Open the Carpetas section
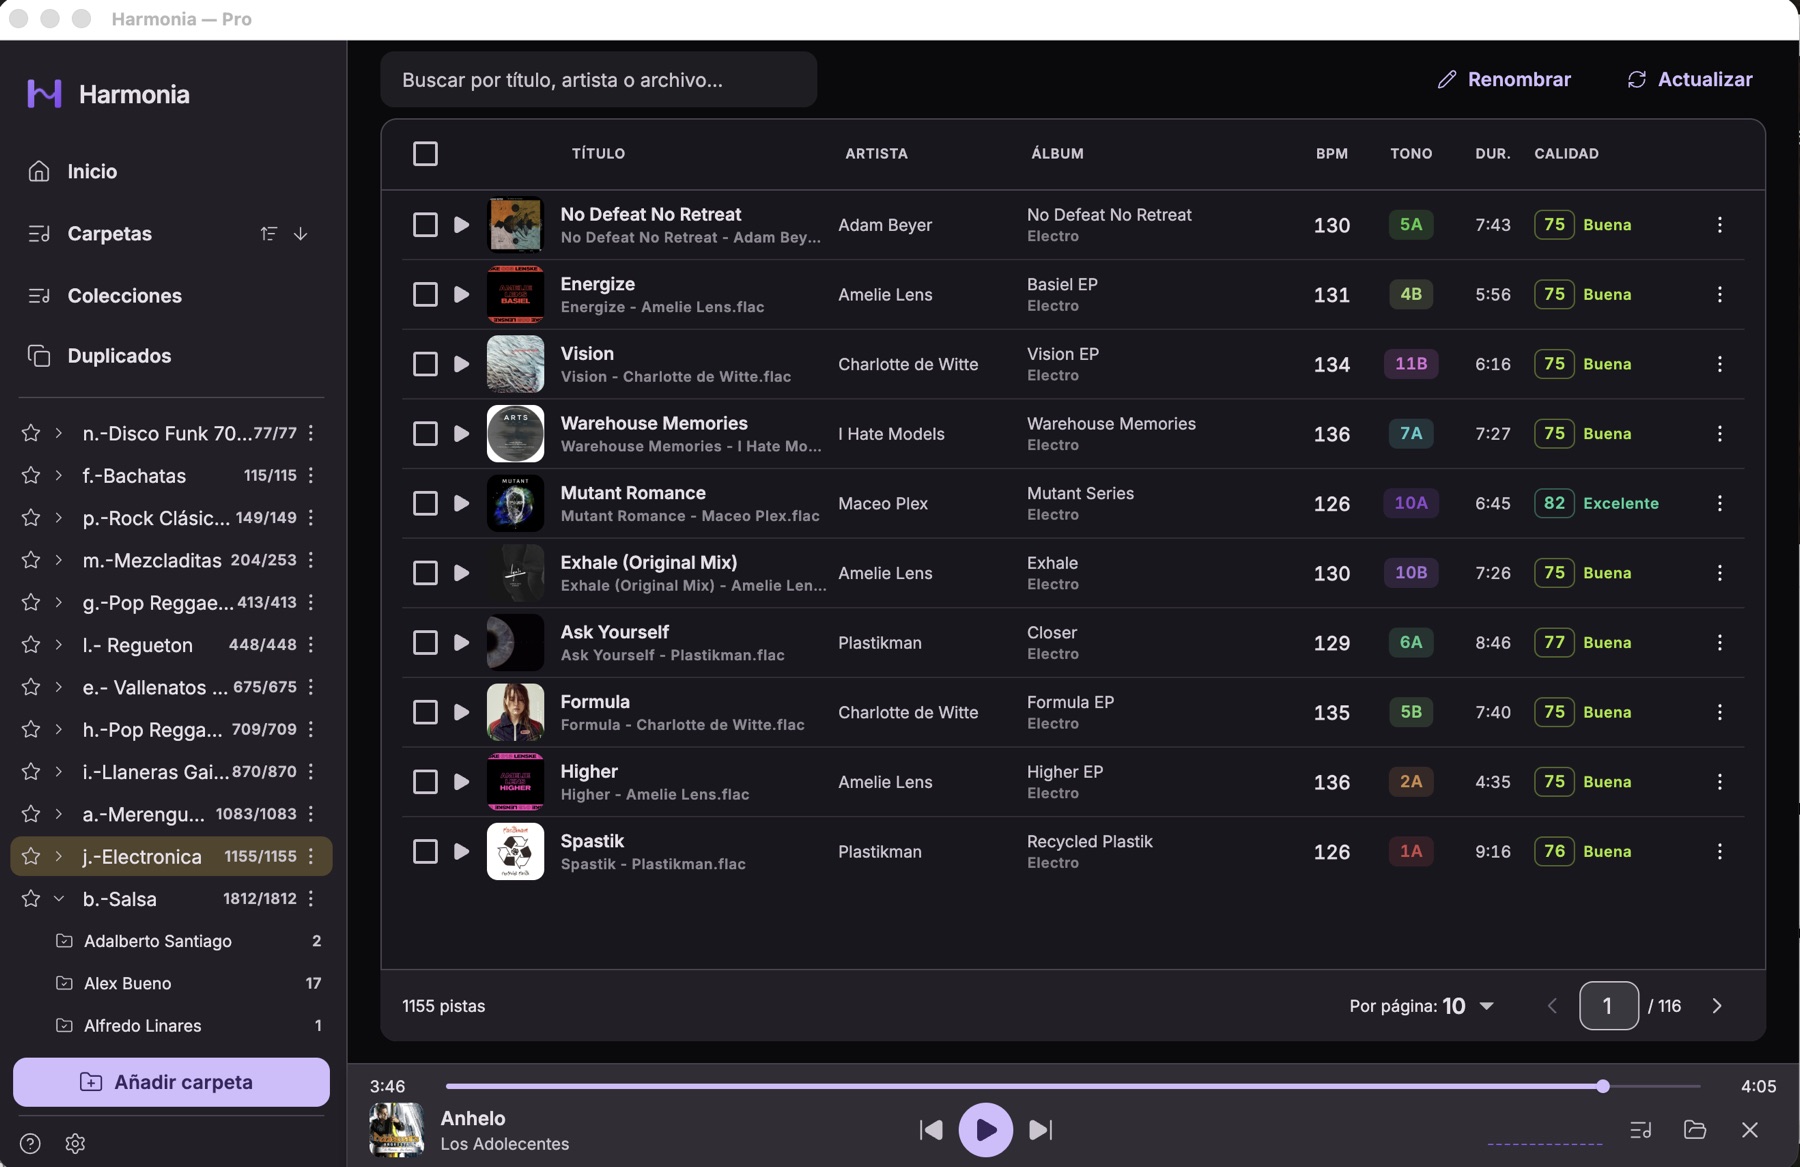This screenshot has height=1167, width=1800. pos(110,233)
